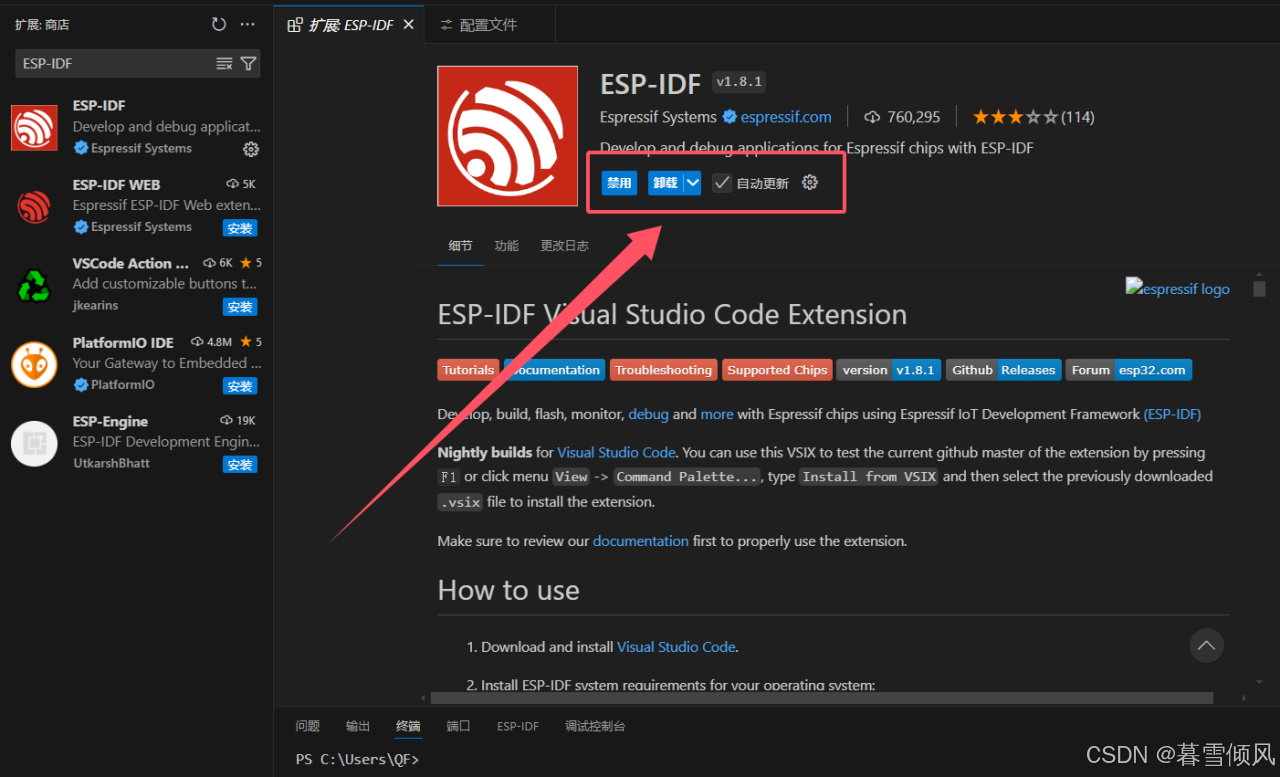
Task: Open the 调试控制台 debug console tab
Action: pos(595,726)
